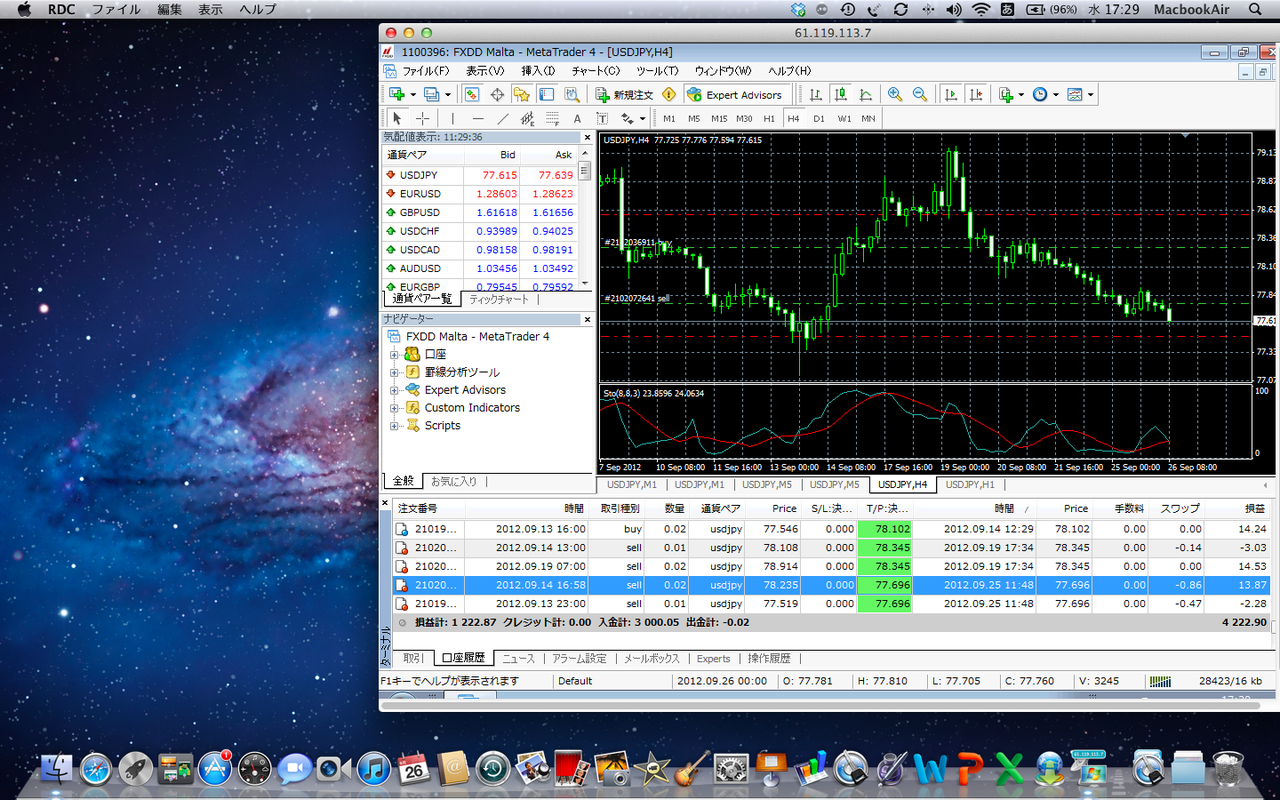Expand the 口座 tree node
The height and width of the screenshot is (800, 1280).
coord(394,355)
